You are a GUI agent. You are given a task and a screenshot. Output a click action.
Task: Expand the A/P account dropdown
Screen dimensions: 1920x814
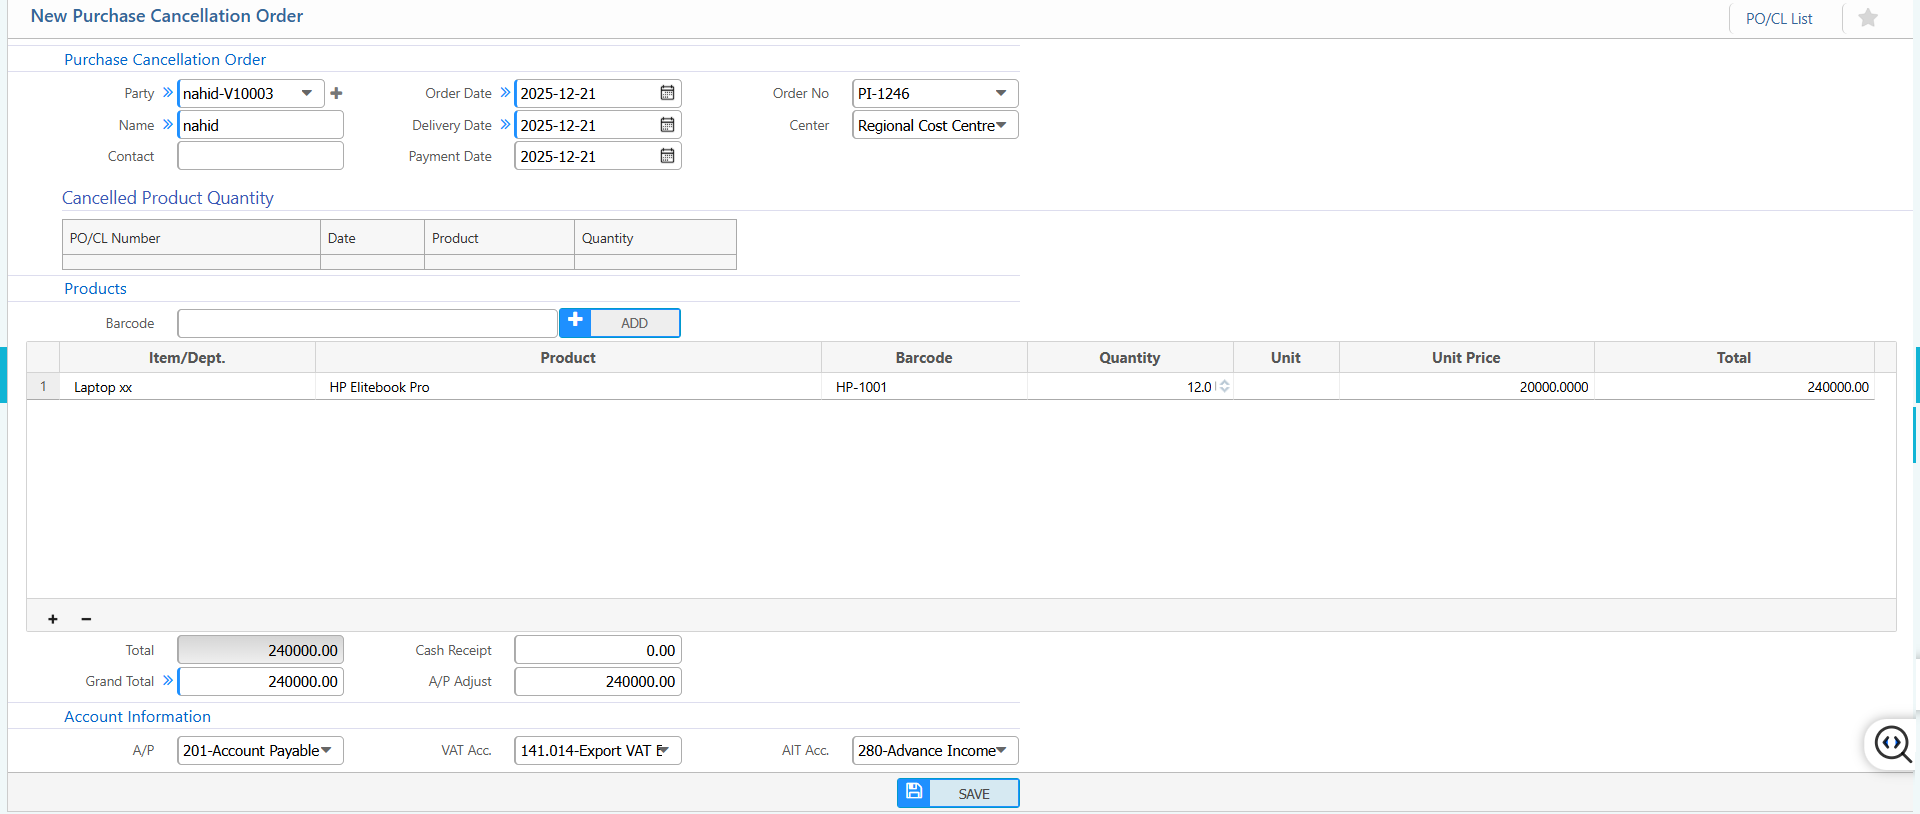click(326, 750)
